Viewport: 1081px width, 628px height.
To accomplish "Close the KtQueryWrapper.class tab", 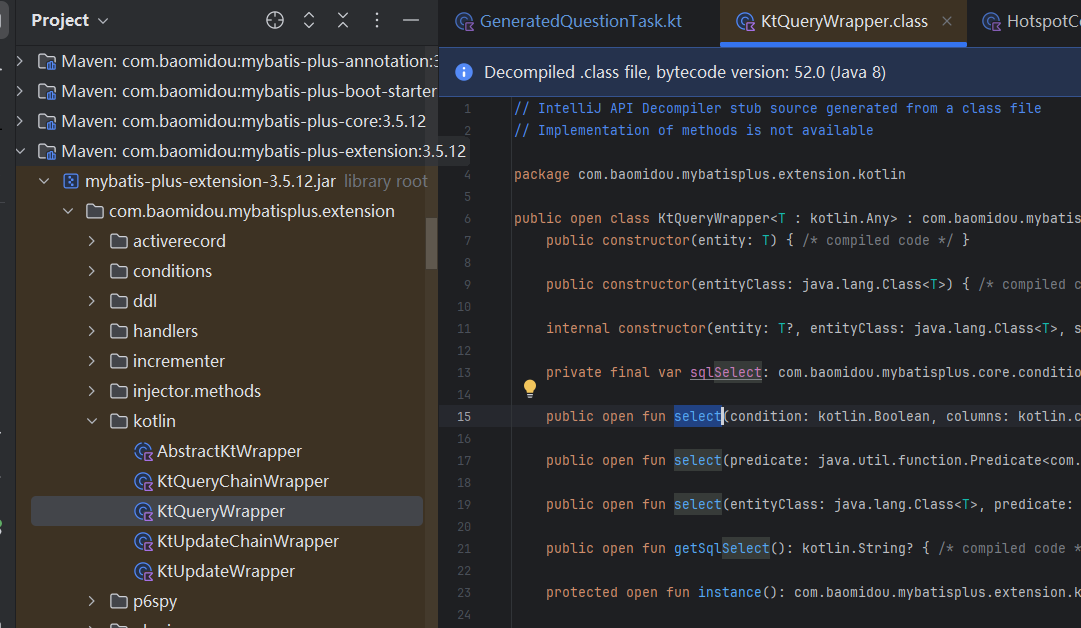I will [x=947, y=21].
